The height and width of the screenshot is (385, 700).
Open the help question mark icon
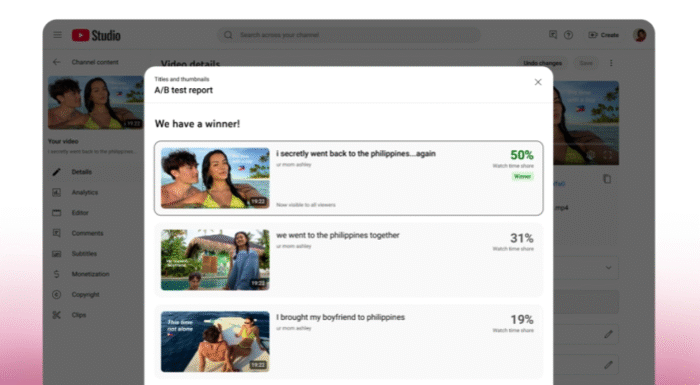[x=568, y=35]
